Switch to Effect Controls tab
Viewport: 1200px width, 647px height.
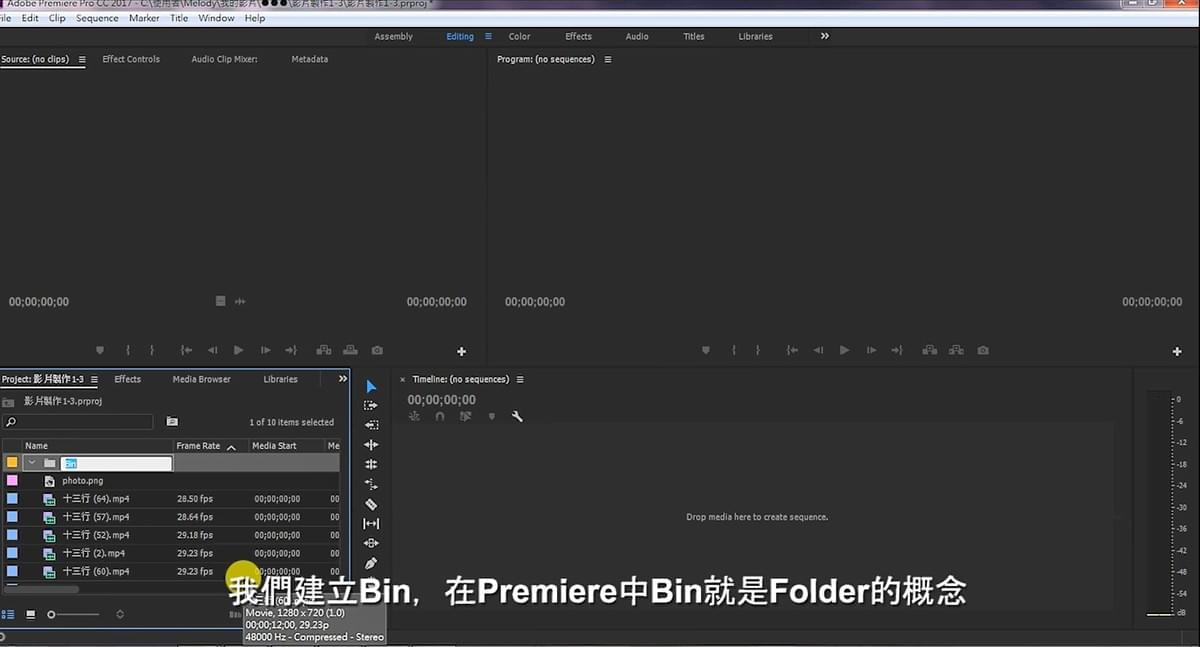131,59
